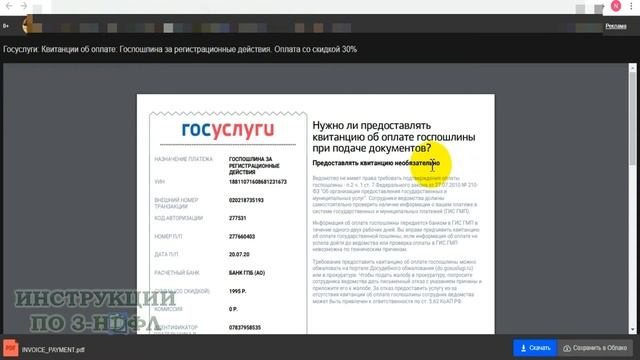The image size is (640, 360).
Task: Click the РАСЧЕТНЫЙ БАНК label
Action: click(x=176, y=273)
